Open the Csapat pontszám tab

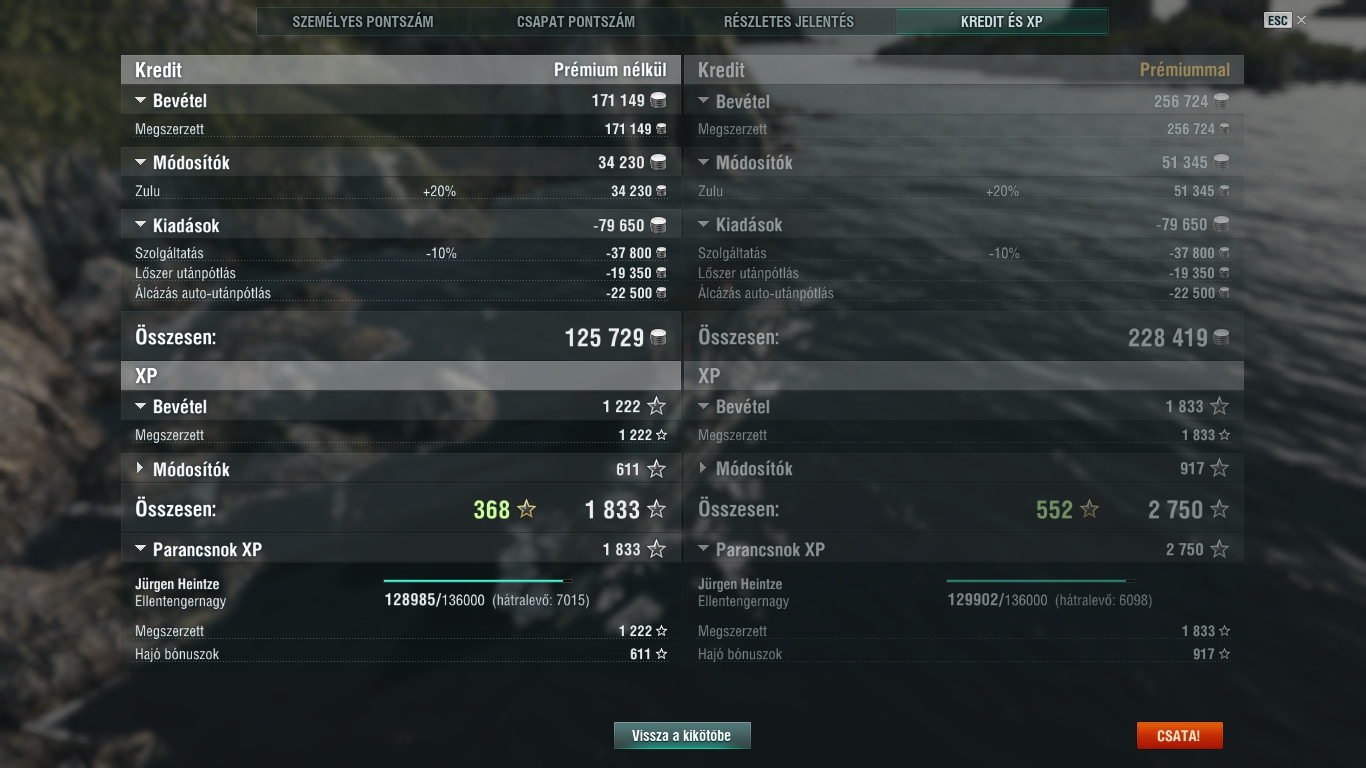(576, 21)
